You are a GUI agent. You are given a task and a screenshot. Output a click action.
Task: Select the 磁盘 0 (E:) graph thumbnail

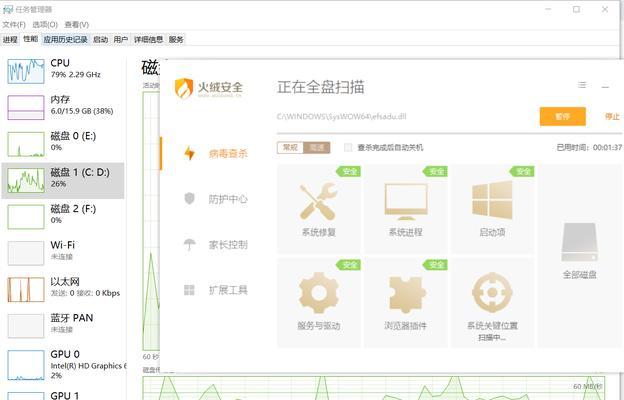(26, 144)
